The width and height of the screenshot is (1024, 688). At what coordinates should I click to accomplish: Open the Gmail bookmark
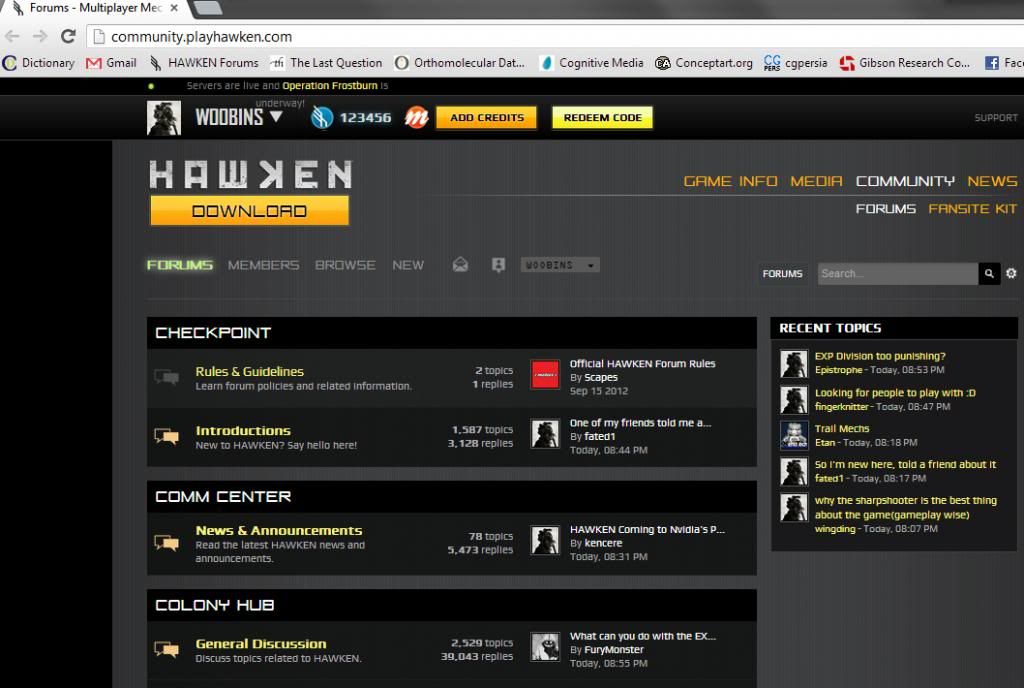[x=112, y=63]
